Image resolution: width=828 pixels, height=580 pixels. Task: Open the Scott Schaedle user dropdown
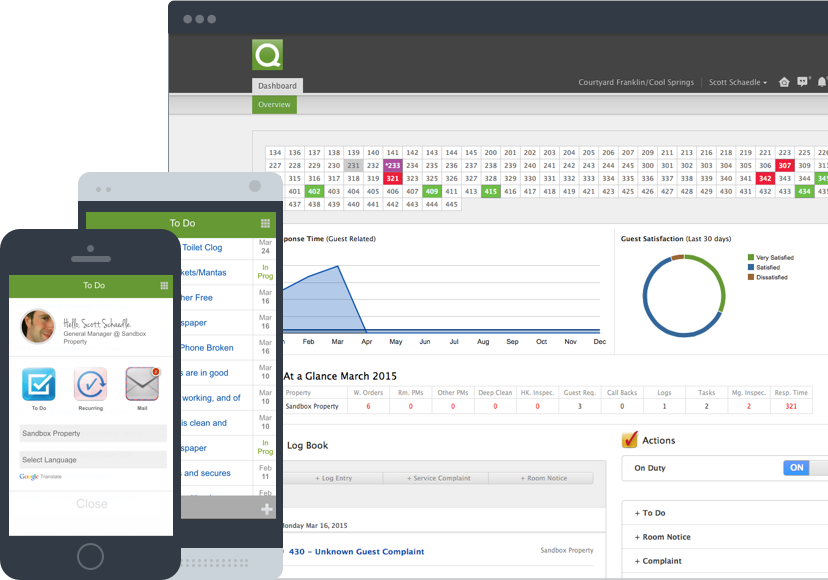point(738,82)
